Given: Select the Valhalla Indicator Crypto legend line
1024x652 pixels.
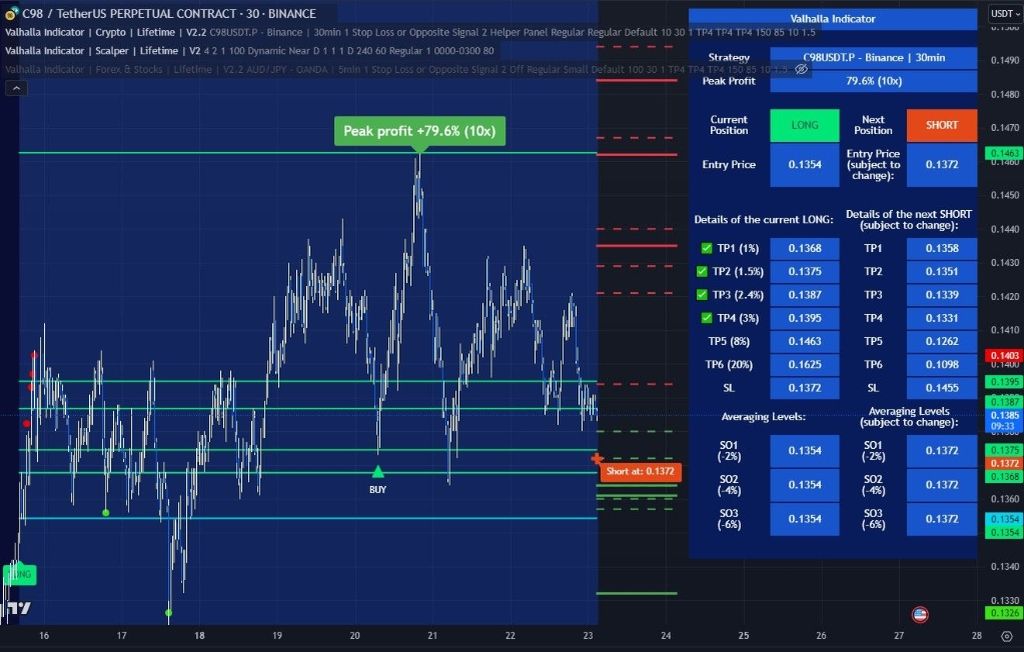Looking at the screenshot, I should click(x=410, y=32).
